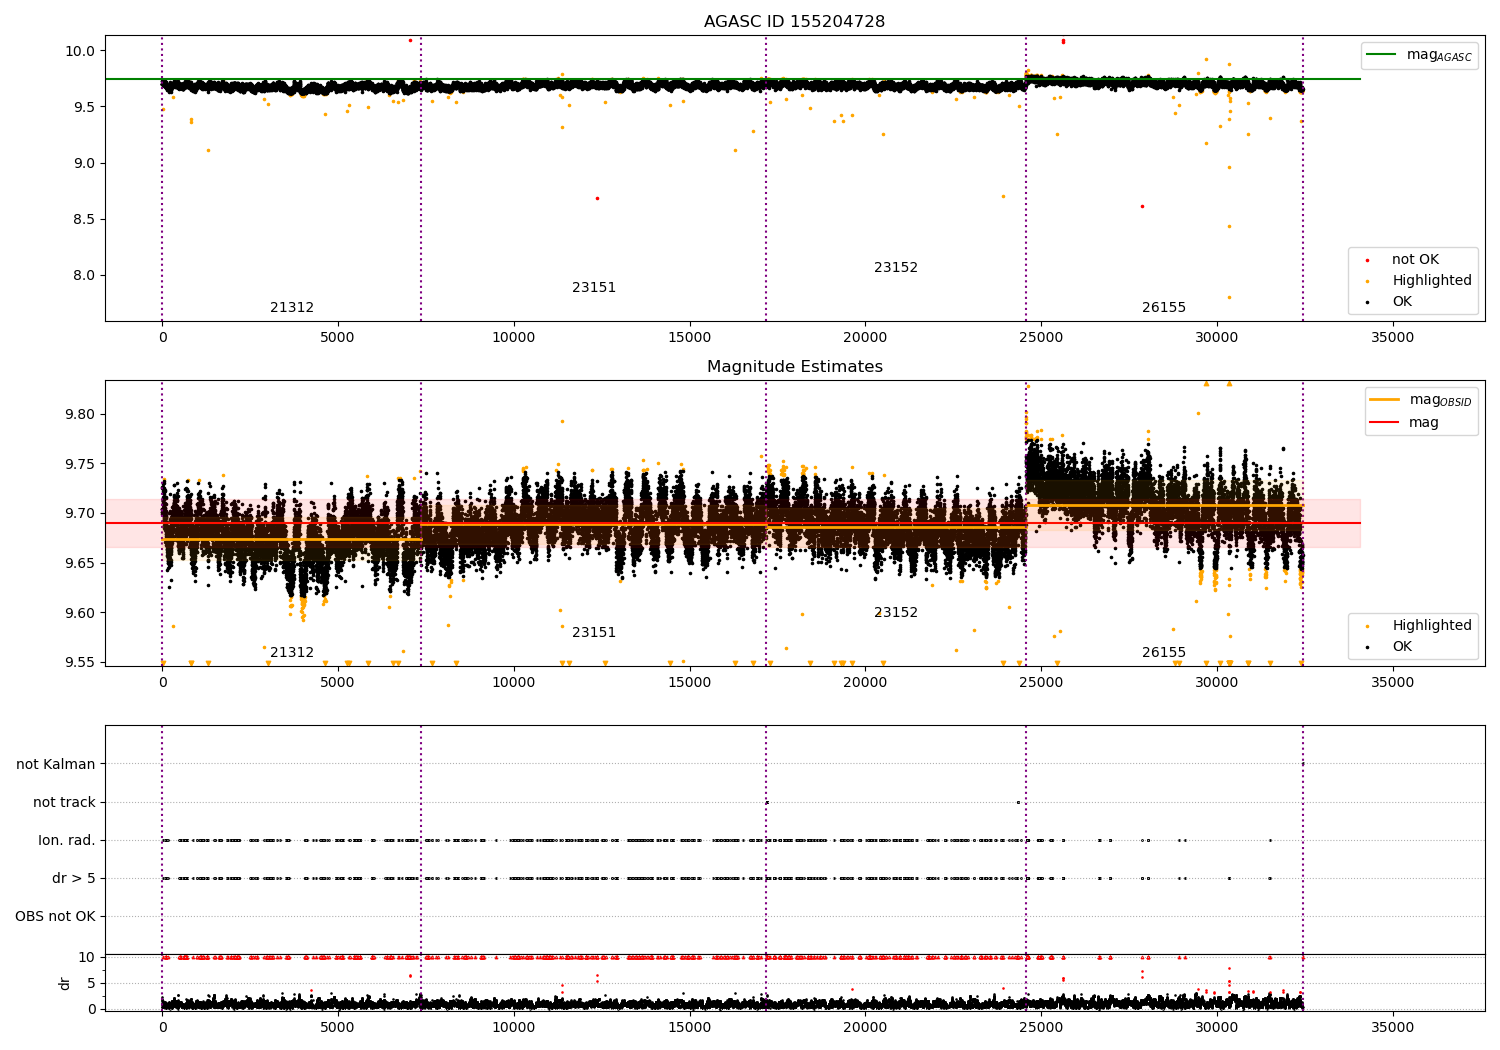
Task: Select label 26155 in Magnitude Estimates panel
Action: [1164, 653]
